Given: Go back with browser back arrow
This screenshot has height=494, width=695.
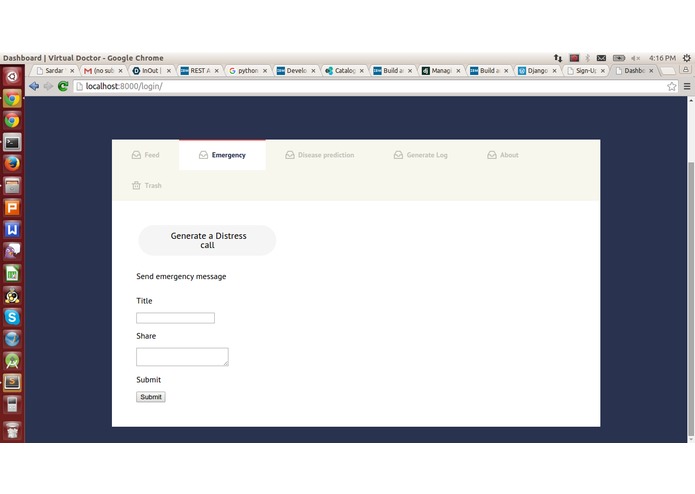Looking at the screenshot, I should (34, 86).
